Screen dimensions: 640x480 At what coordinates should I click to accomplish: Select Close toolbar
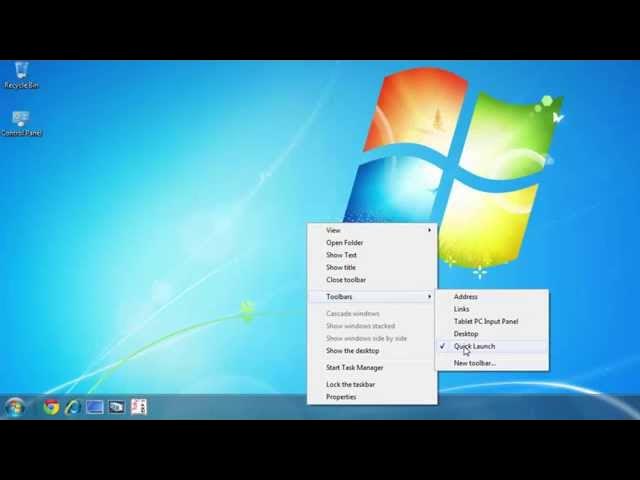[372, 280]
